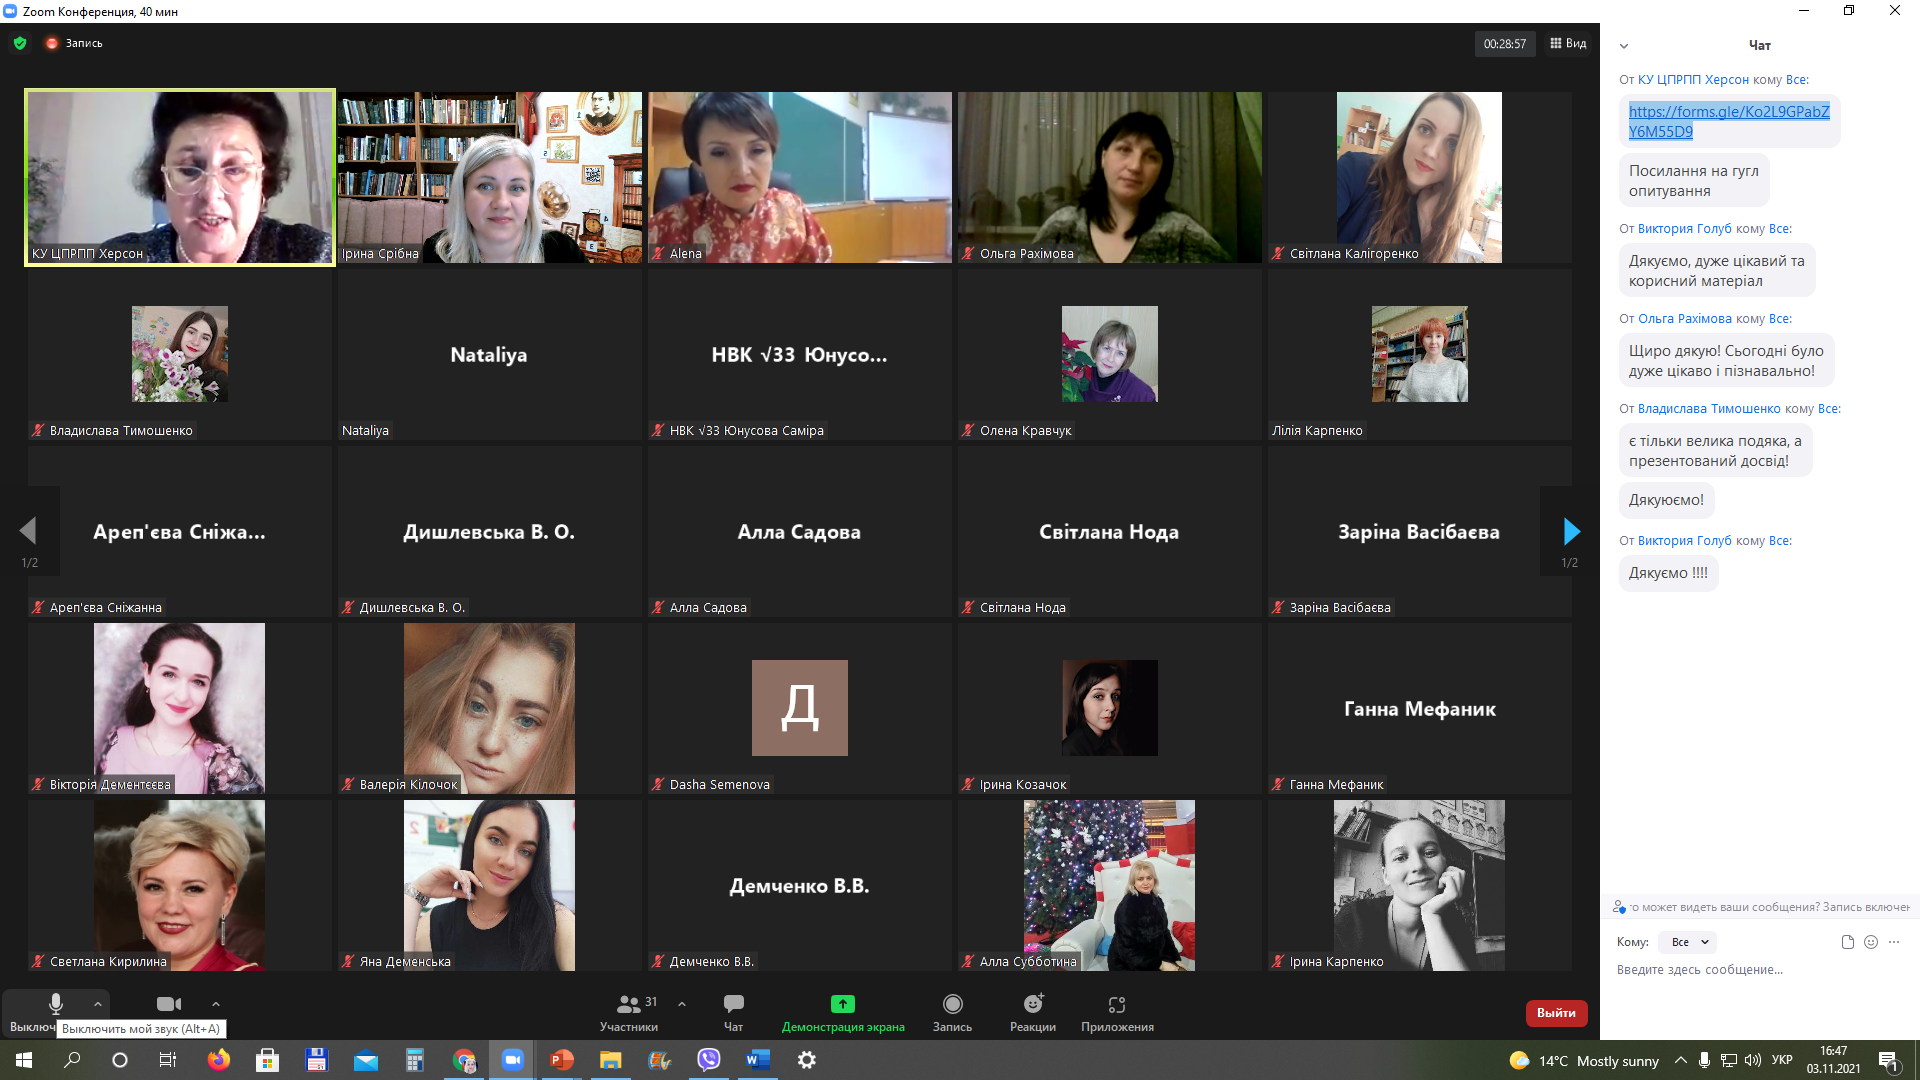Viewport: 1920px width, 1080px height.
Task: Open File Explorer from taskbar
Action: pyautogui.click(x=611, y=1060)
